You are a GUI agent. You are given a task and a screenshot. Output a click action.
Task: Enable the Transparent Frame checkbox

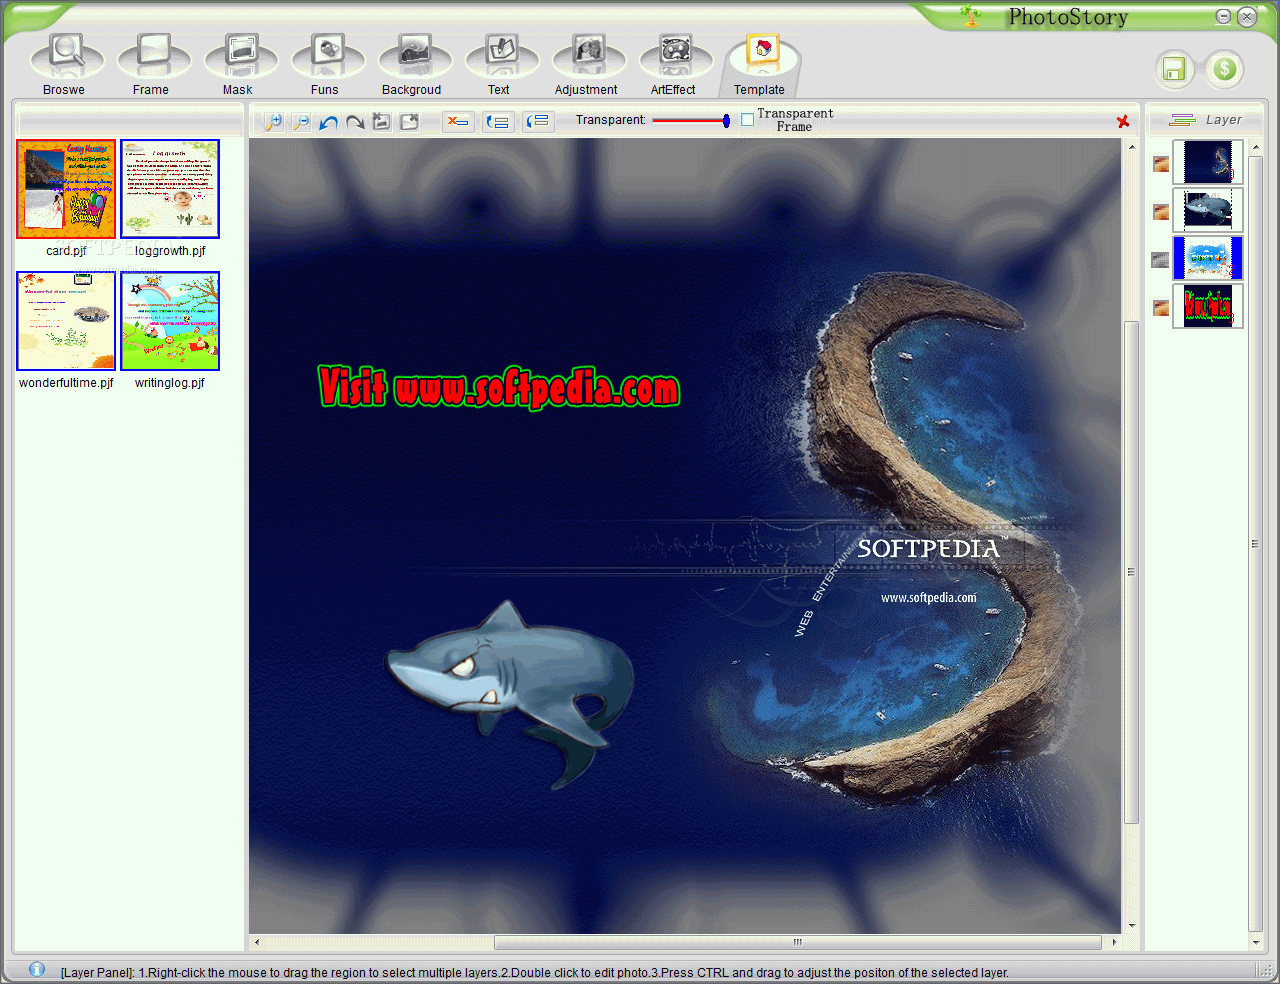tap(747, 120)
